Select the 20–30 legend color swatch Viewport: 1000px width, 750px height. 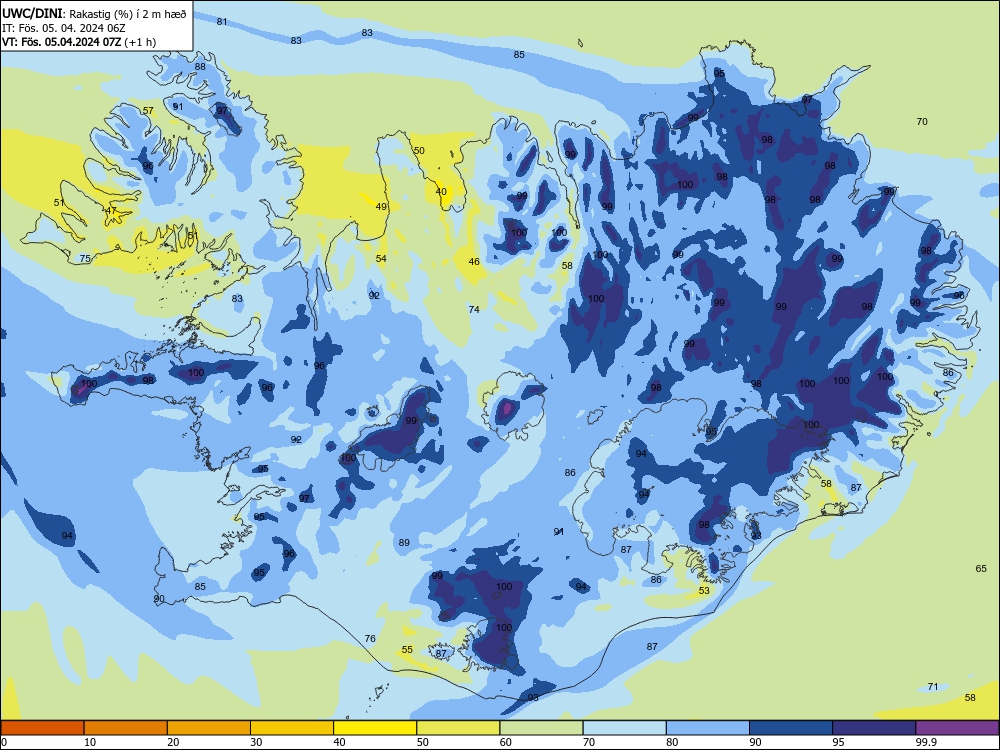(x=209, y=728)
